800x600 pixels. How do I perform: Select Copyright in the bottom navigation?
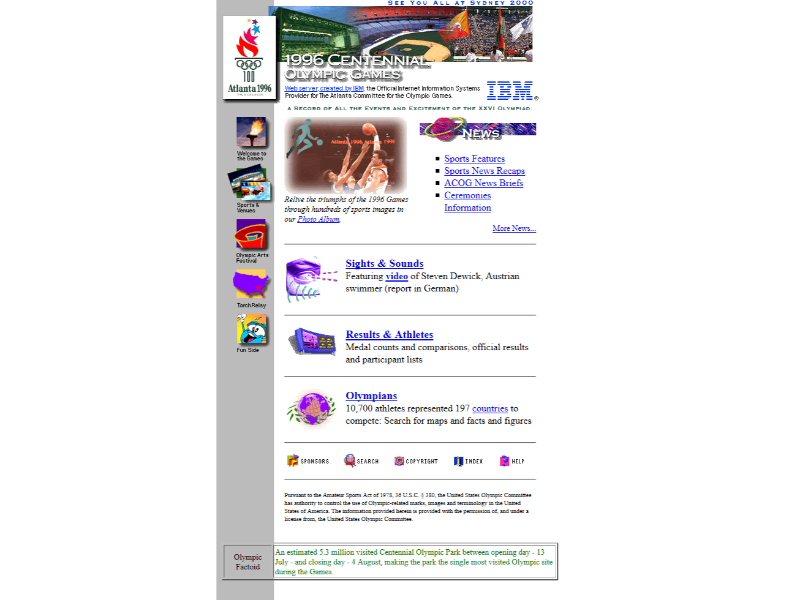[416, 461]
